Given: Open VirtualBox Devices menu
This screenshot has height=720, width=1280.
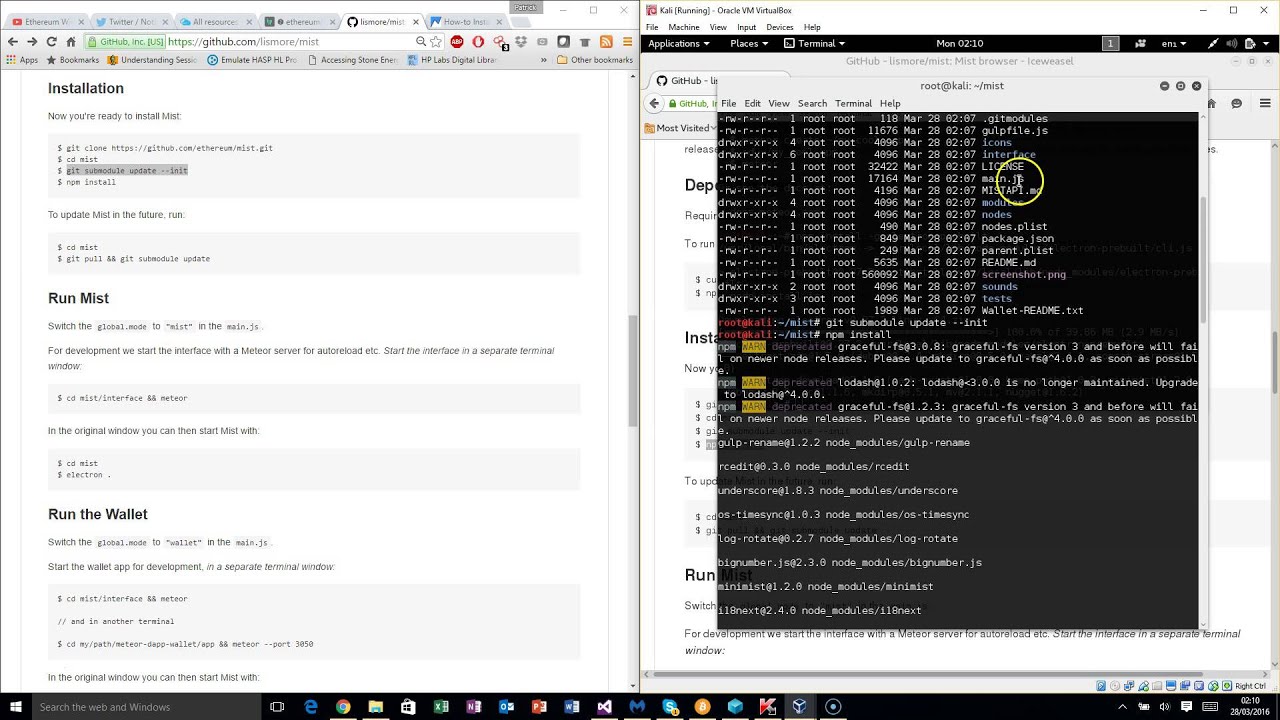Looking at the screenshot, I should [779, 27].
